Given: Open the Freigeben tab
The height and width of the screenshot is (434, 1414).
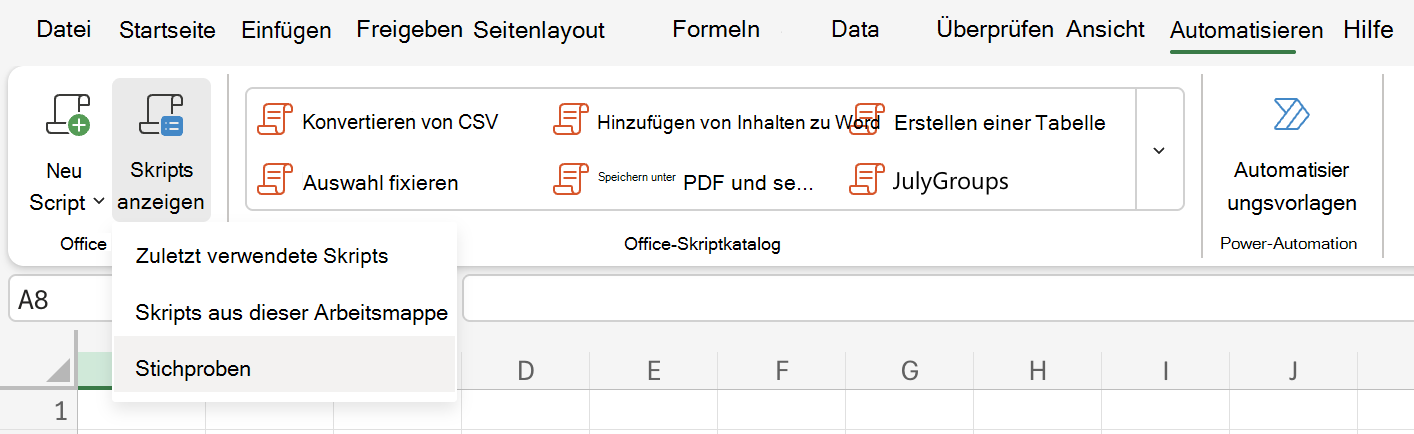Looking at the screenshot, I should click(x=409, y=29).
